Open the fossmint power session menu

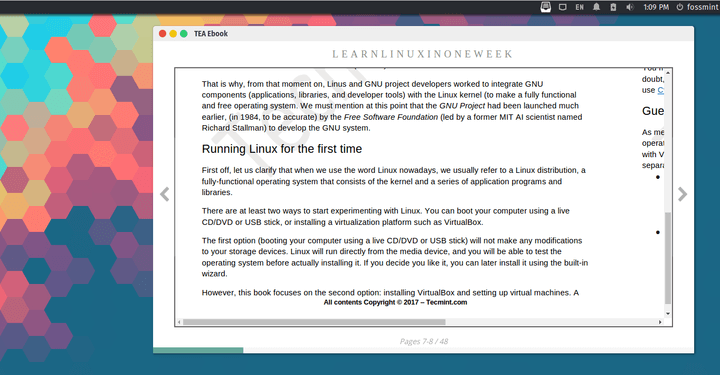point(697,7)
